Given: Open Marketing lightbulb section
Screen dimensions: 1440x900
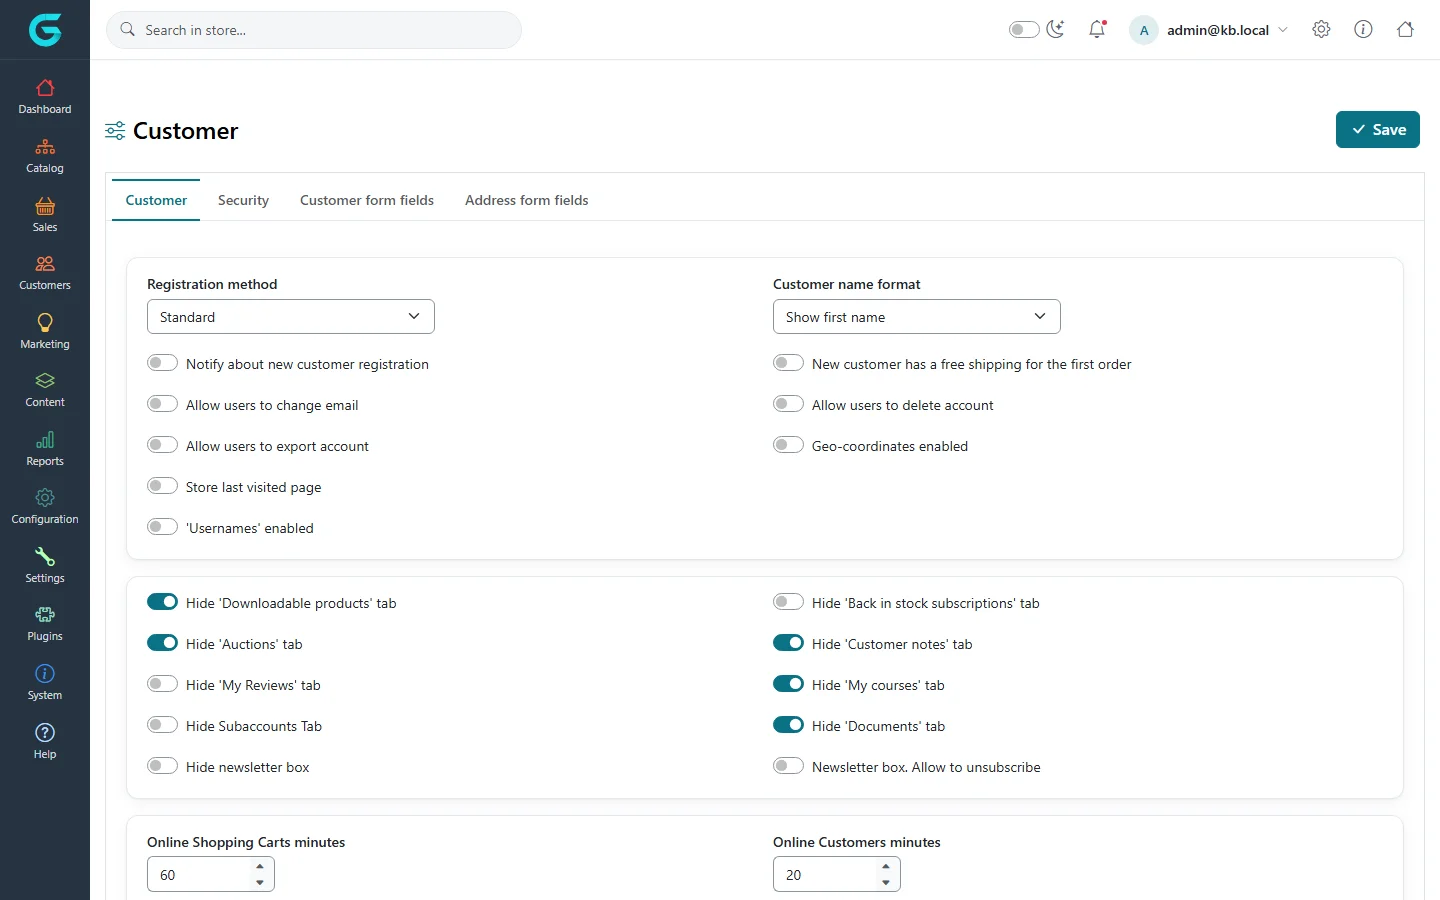Looking at the screenshot, I should coord(45,332).
